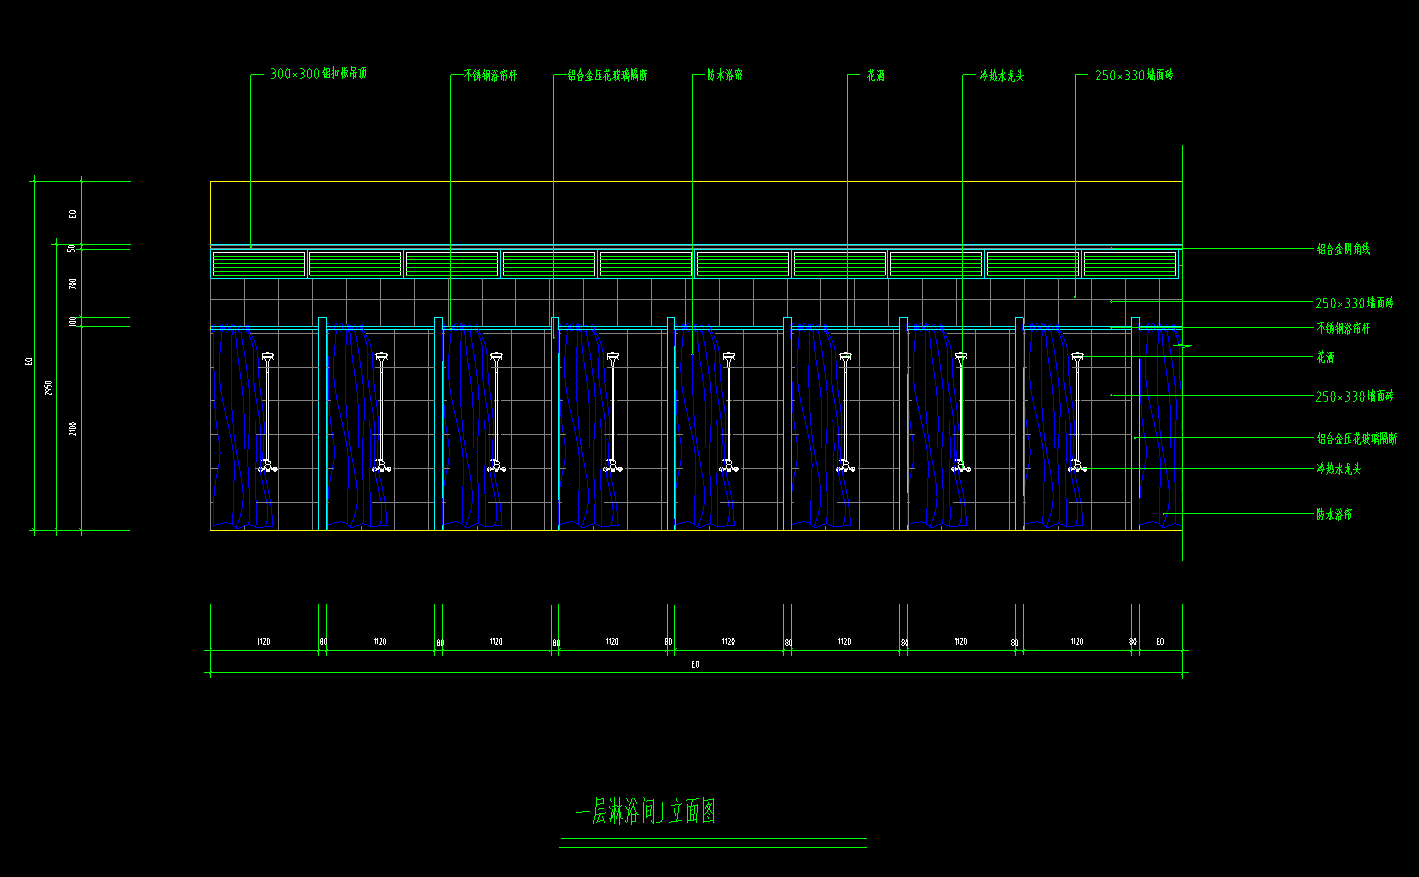Viewport: 1419px width, 877px height.
Task: Select the shower head in the third stall
Action: [x=497, y=357]
